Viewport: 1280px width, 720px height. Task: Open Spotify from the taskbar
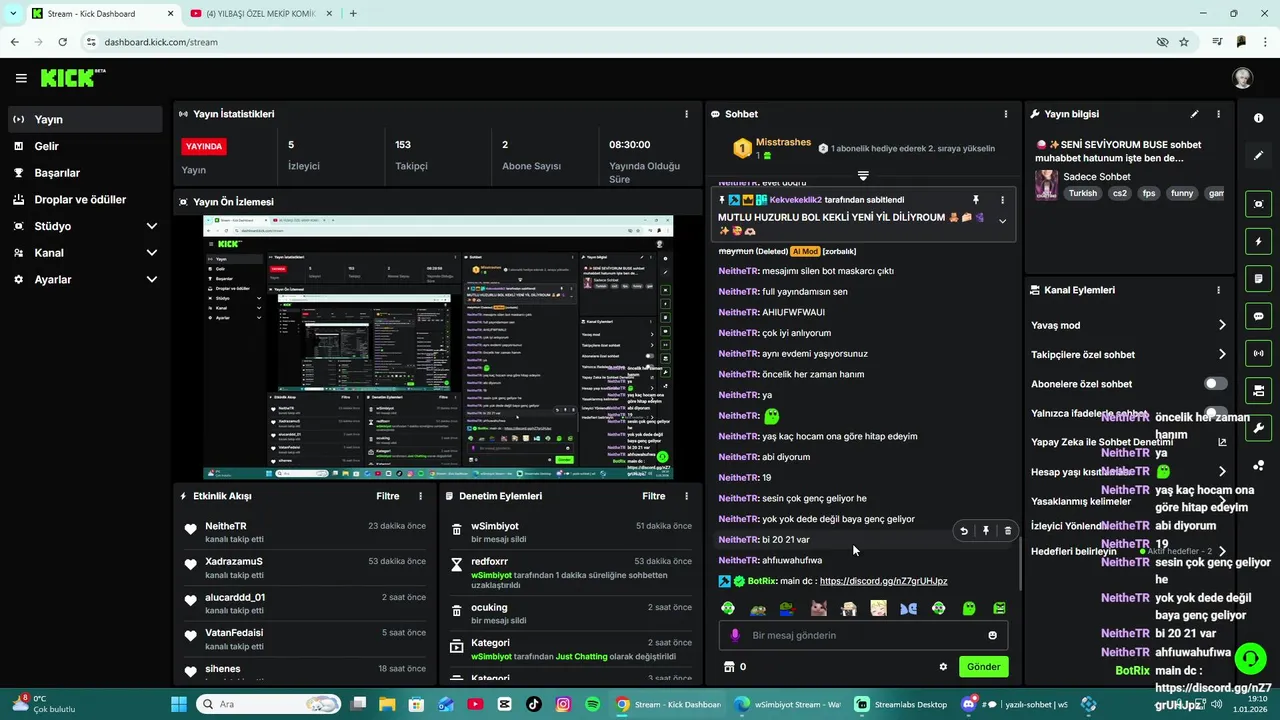point(593,704)
